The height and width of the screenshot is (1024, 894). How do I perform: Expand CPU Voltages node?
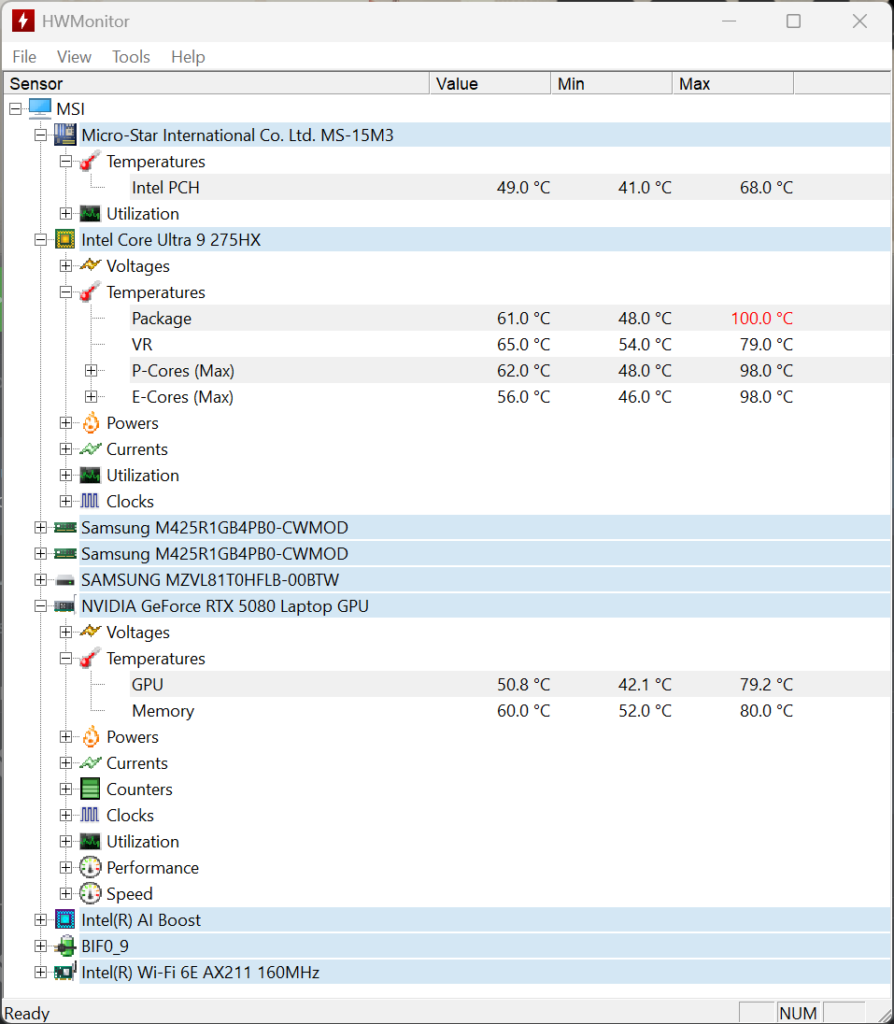point(66,266)
